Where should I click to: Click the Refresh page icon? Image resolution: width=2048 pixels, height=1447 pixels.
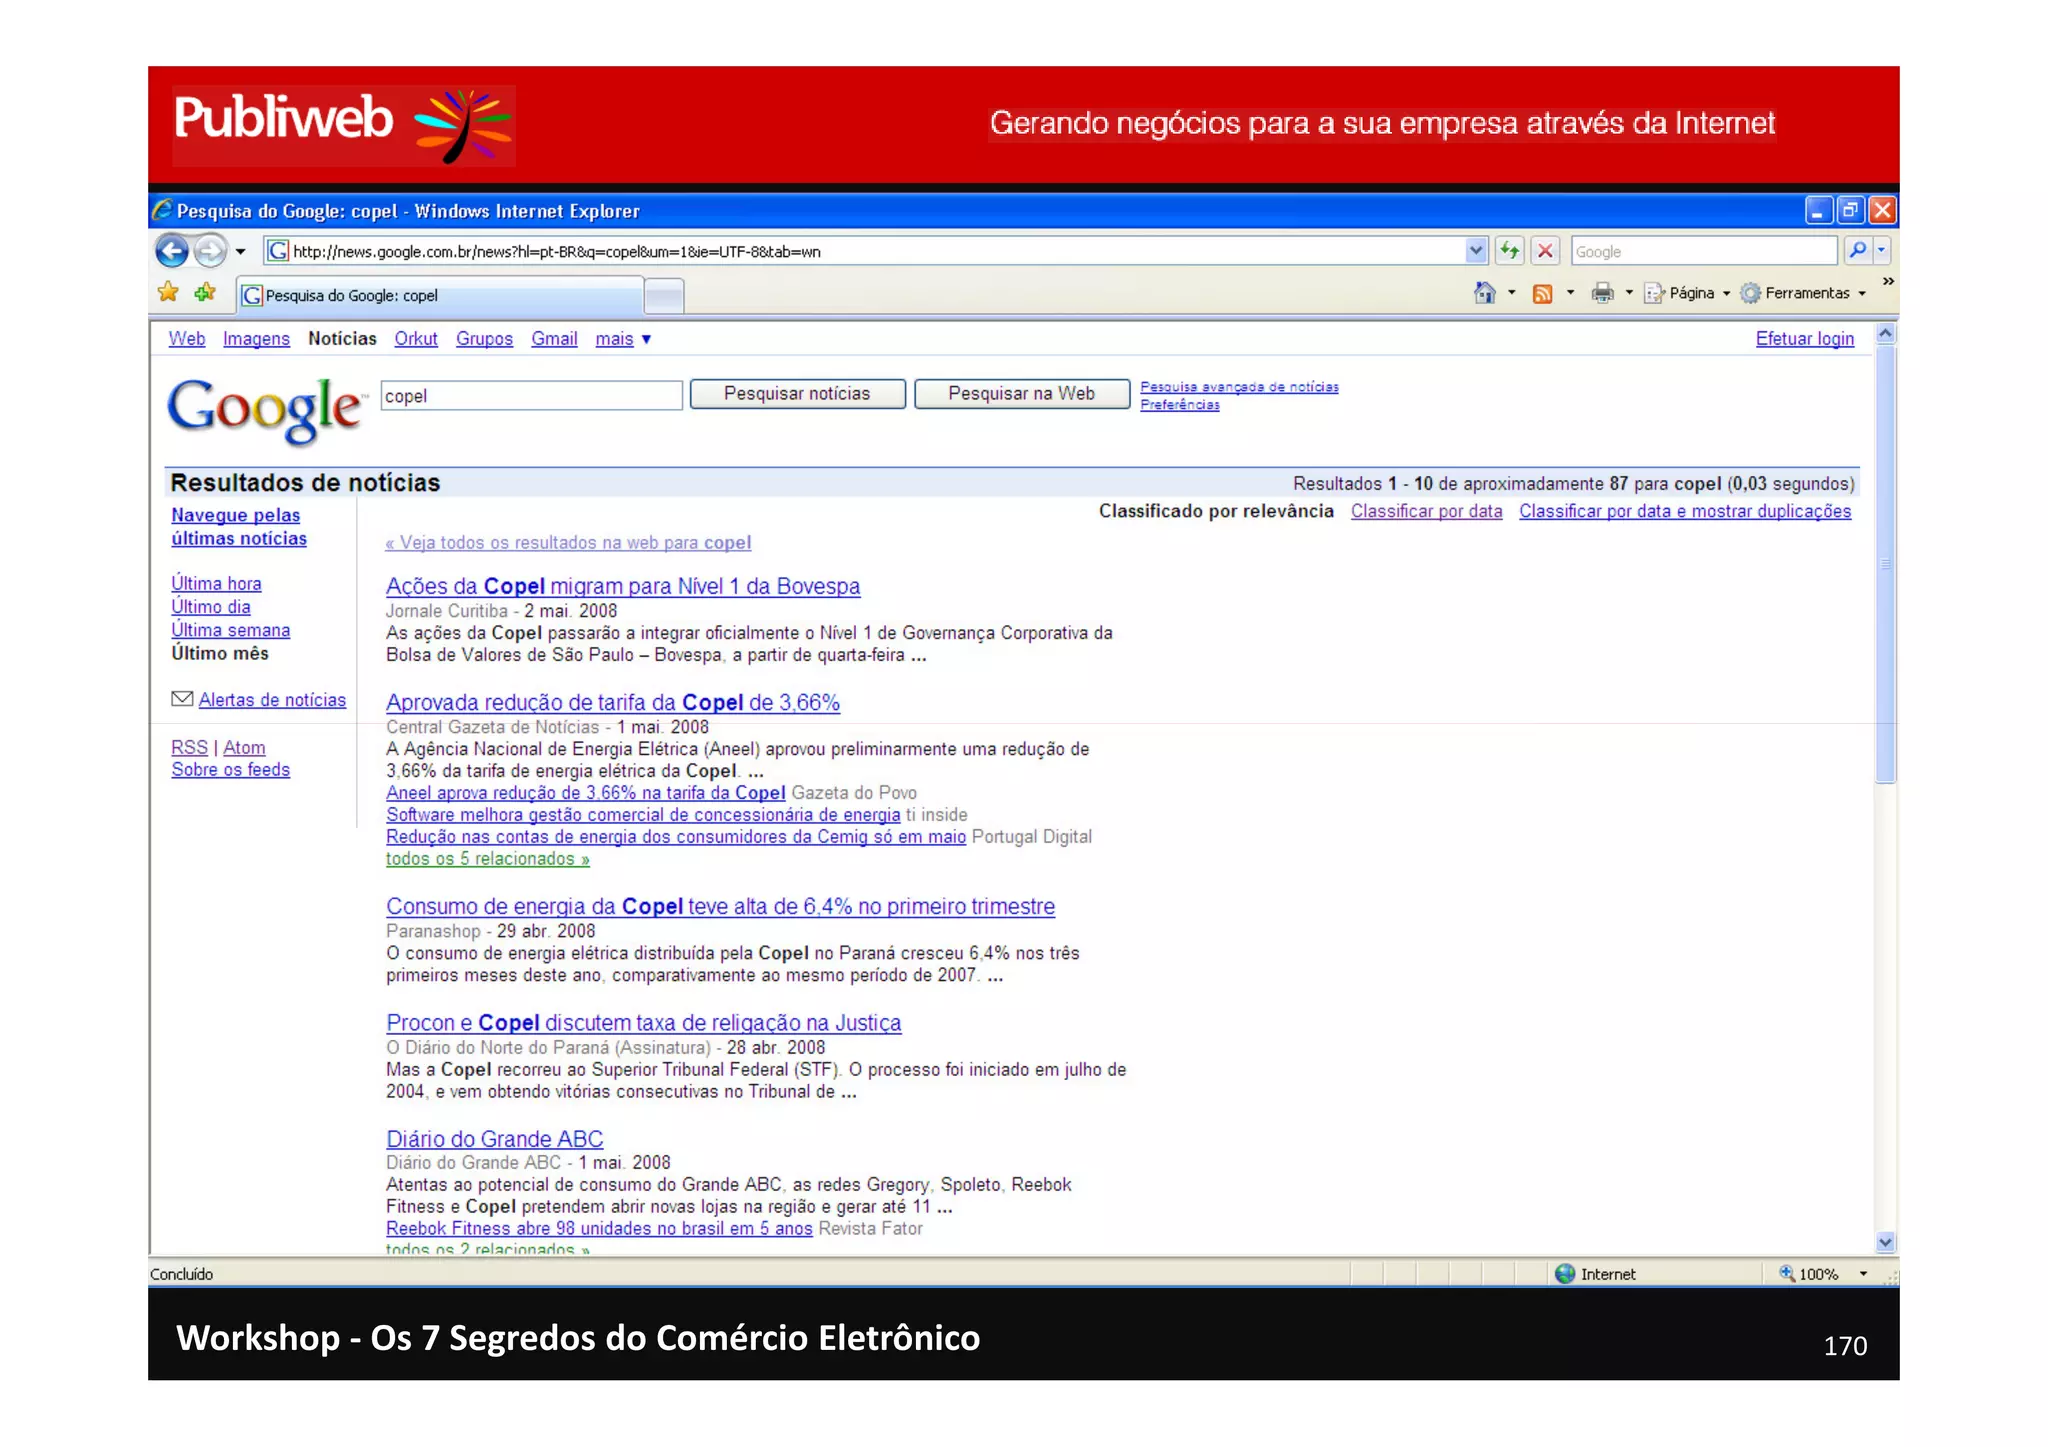coord(1509,251)
